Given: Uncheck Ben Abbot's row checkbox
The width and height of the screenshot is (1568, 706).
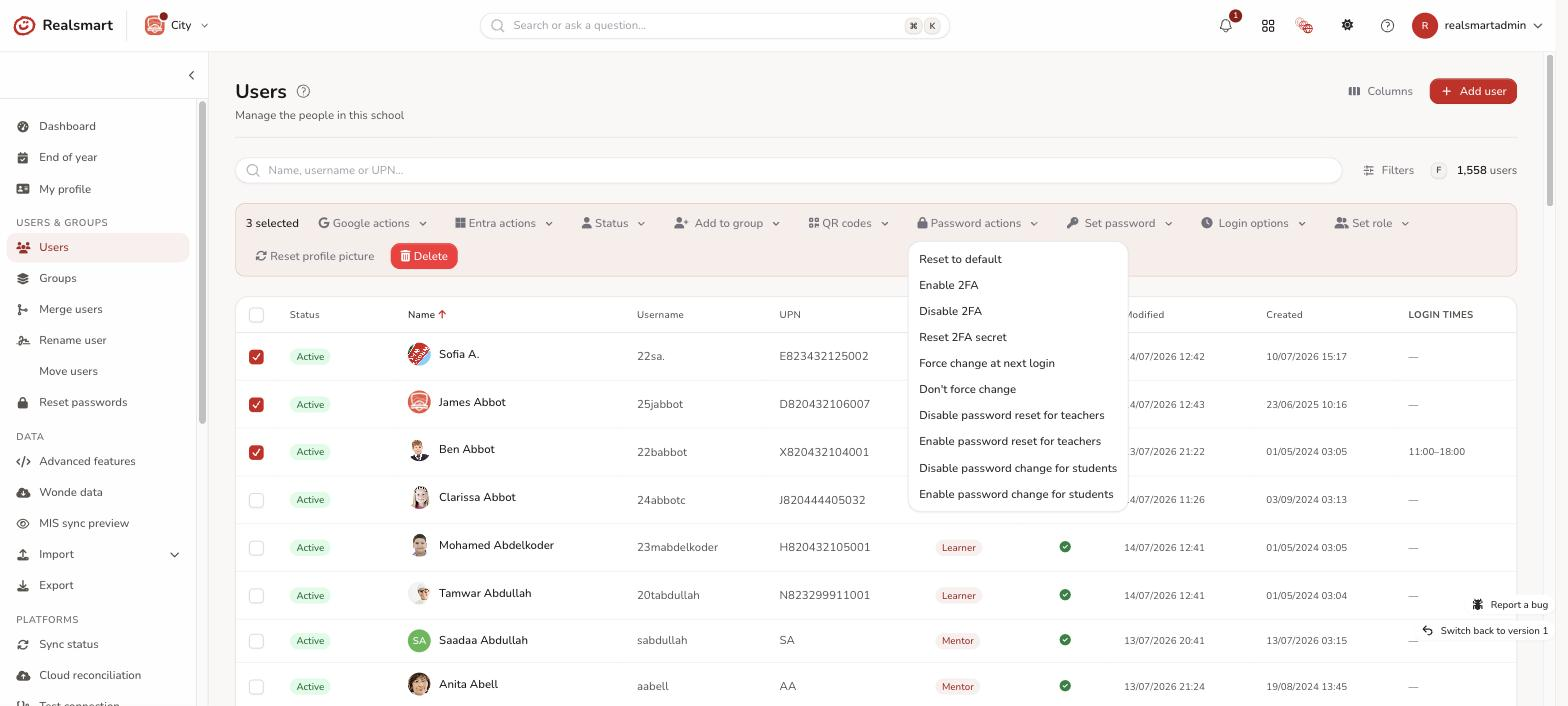Looking at the screenshot, I should 256,452.
